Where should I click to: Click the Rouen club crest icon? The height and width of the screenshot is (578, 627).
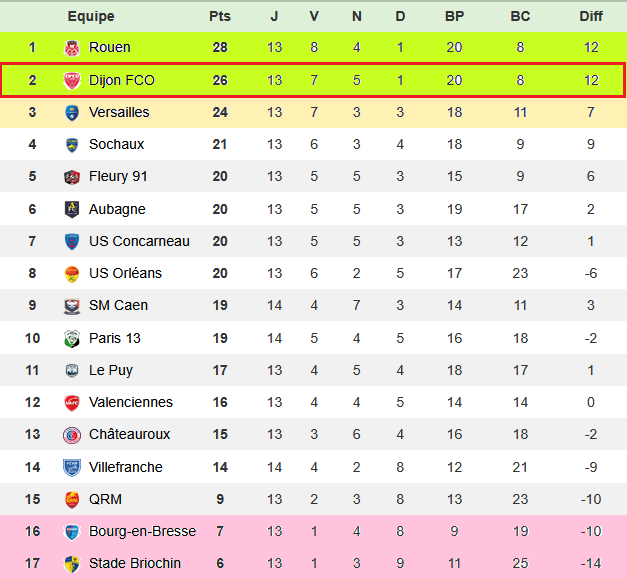[x=72, y=47]
